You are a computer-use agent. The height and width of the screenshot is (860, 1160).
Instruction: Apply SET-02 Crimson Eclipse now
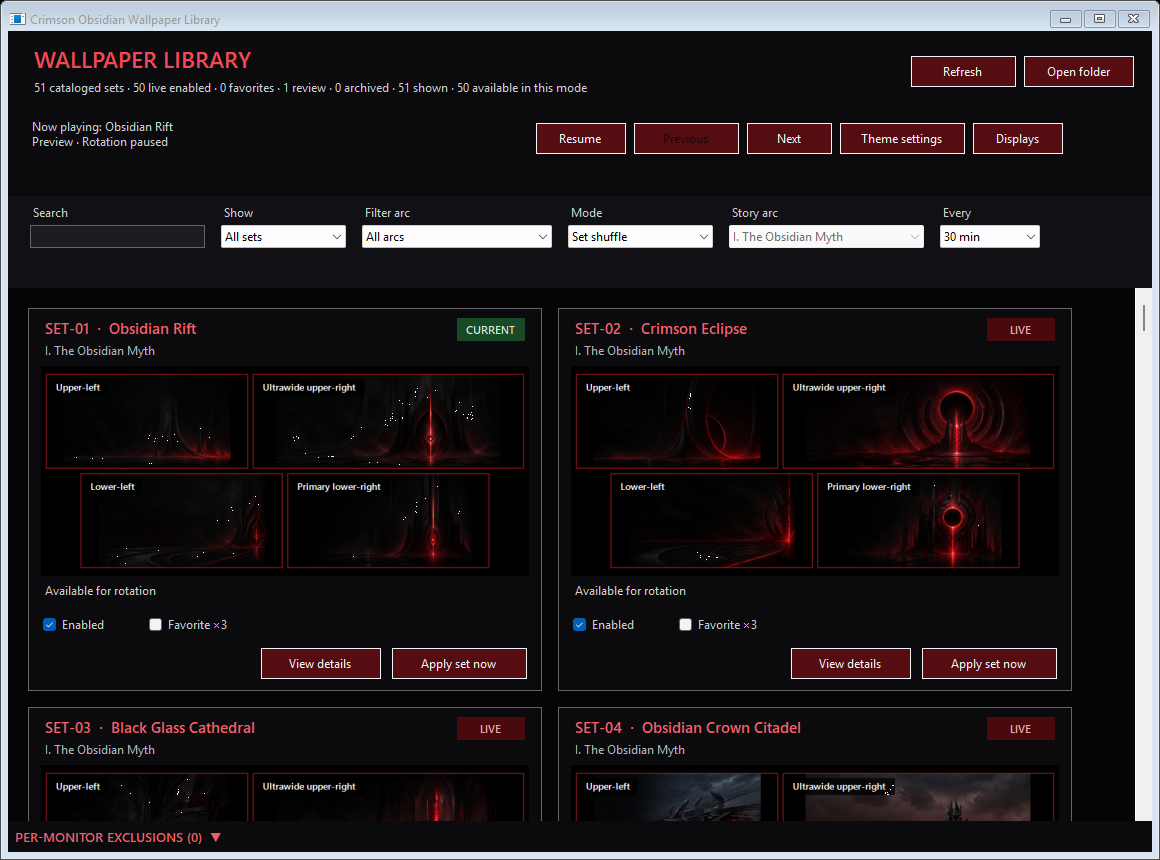988,664
